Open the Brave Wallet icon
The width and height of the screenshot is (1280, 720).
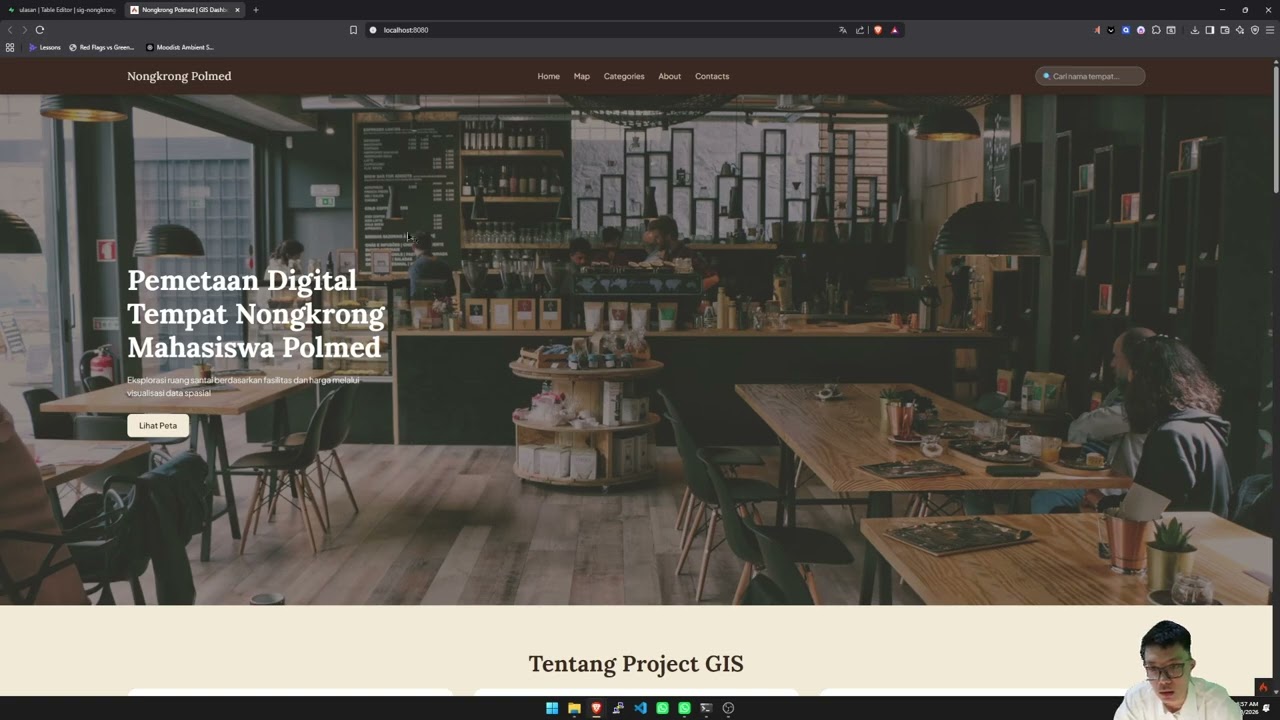point(1225,30)
